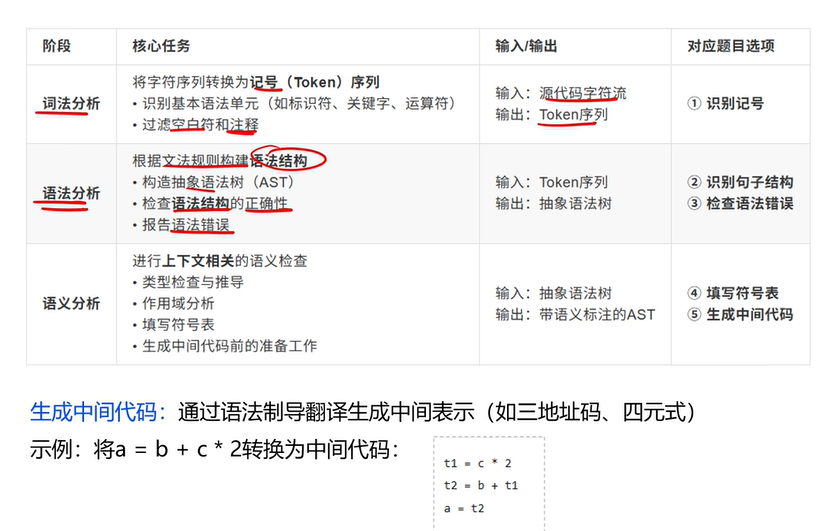Click the text 输出：带语义标注的AST

pyautogui.click(x=575, y=314)
